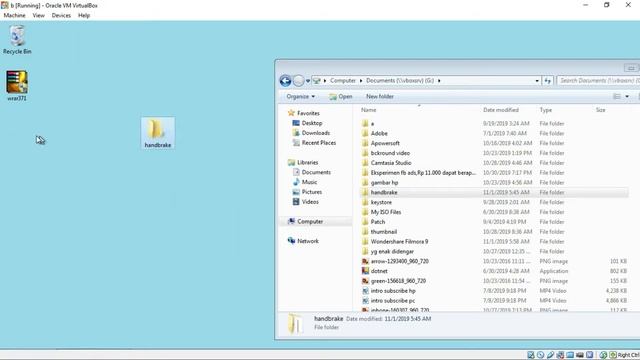Select the My ISO Files folder
Image resolution: width=640 pixels, height=360 pixels.
[x=495, y=212]
